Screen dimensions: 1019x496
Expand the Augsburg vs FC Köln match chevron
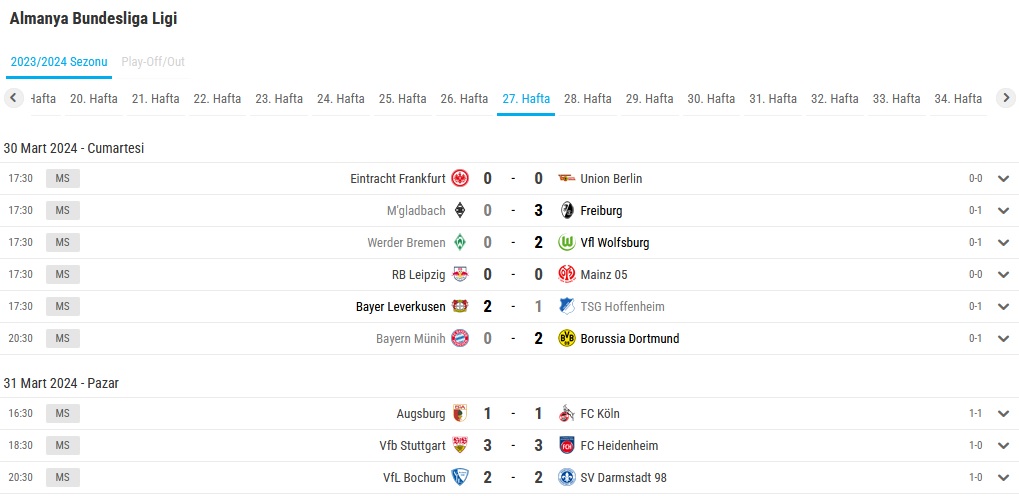coord(1003,414)
